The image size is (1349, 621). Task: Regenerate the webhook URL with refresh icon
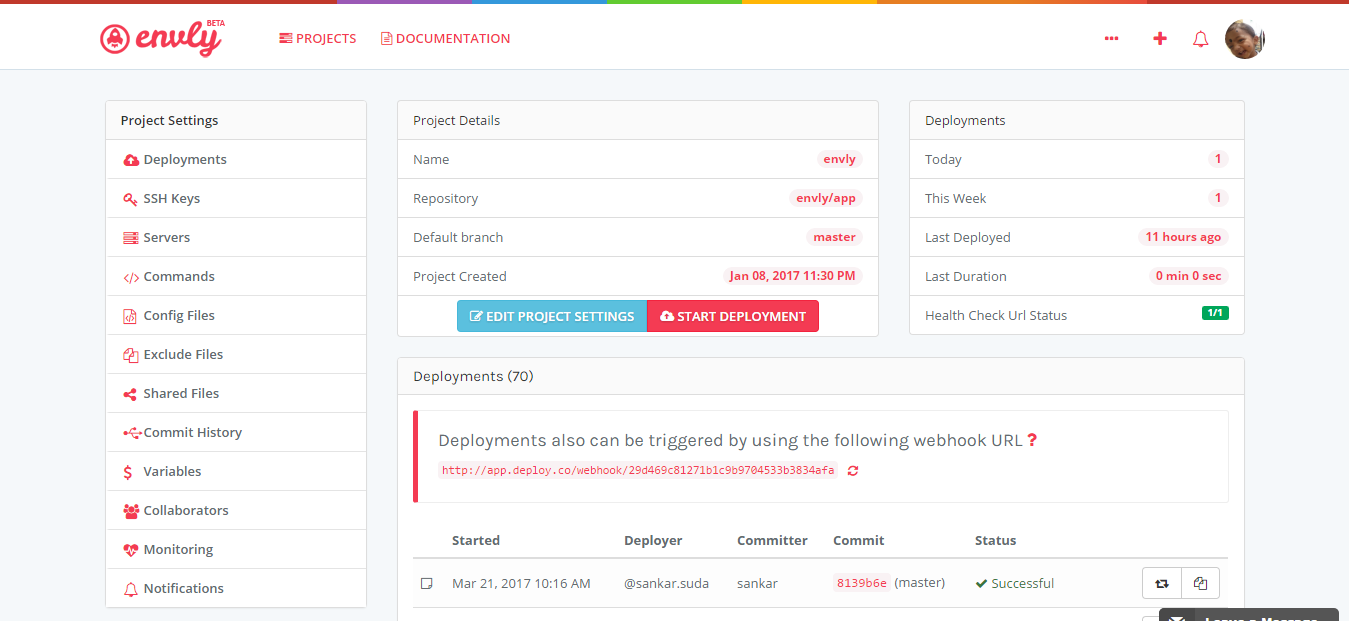point(853,470)
